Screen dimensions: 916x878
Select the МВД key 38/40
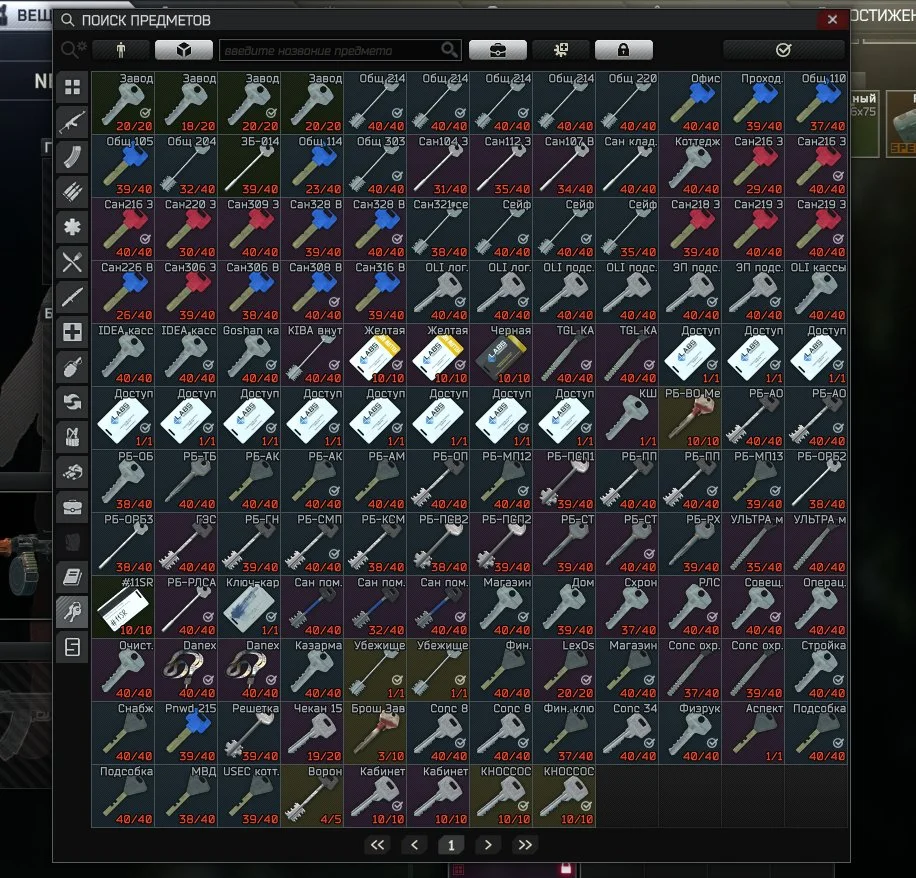(x=186, y=797)
